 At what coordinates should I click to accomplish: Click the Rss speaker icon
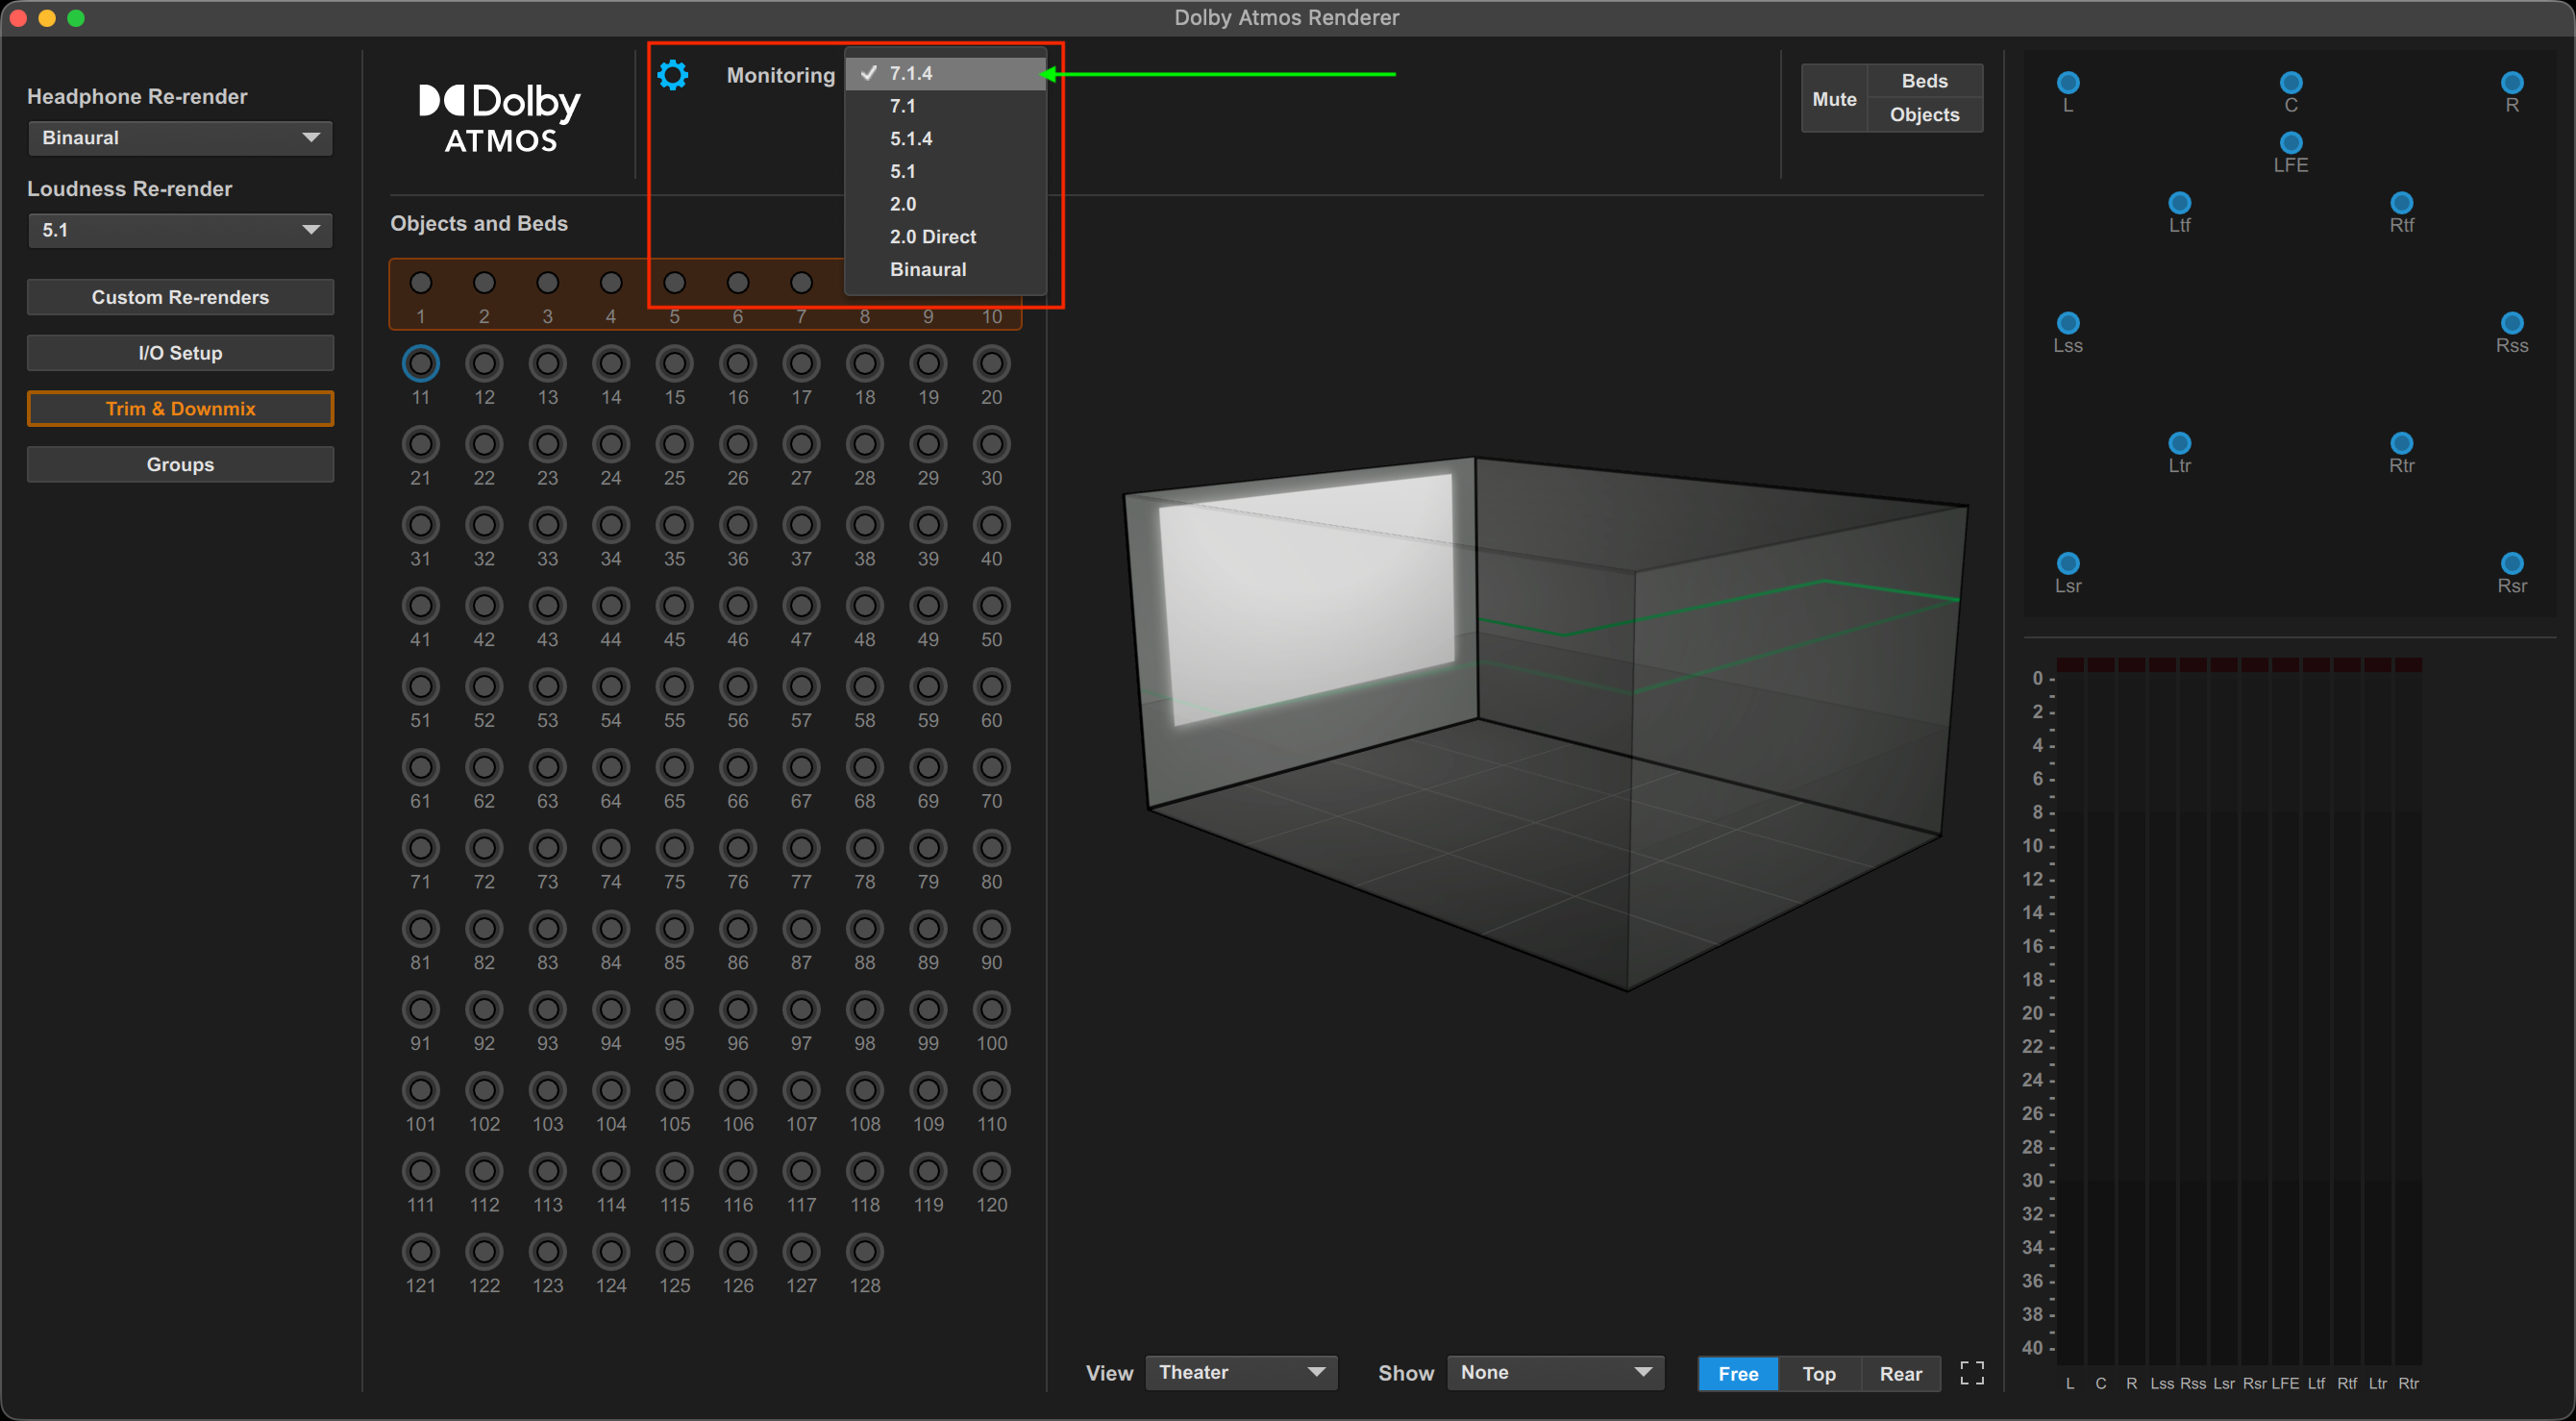click(2511, 323)
